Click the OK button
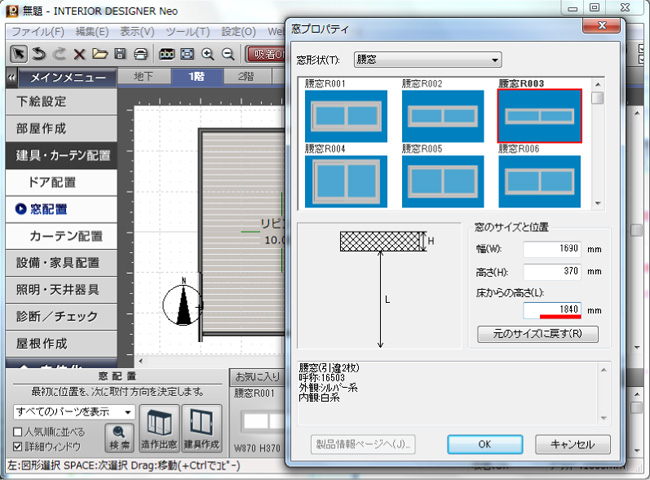The height and width of the screenshot is (480, 650). (483, 443)
